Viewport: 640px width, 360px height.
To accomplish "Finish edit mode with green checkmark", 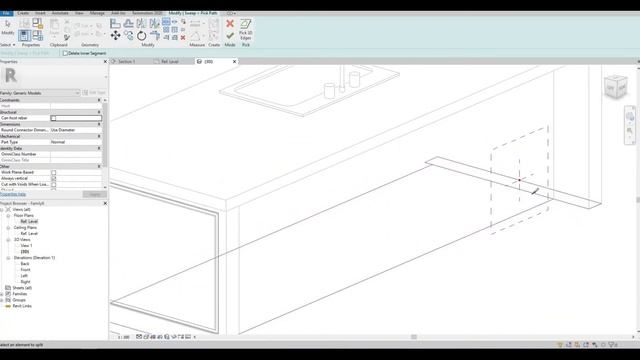I will pyautogui.click(x=230, y=36).
